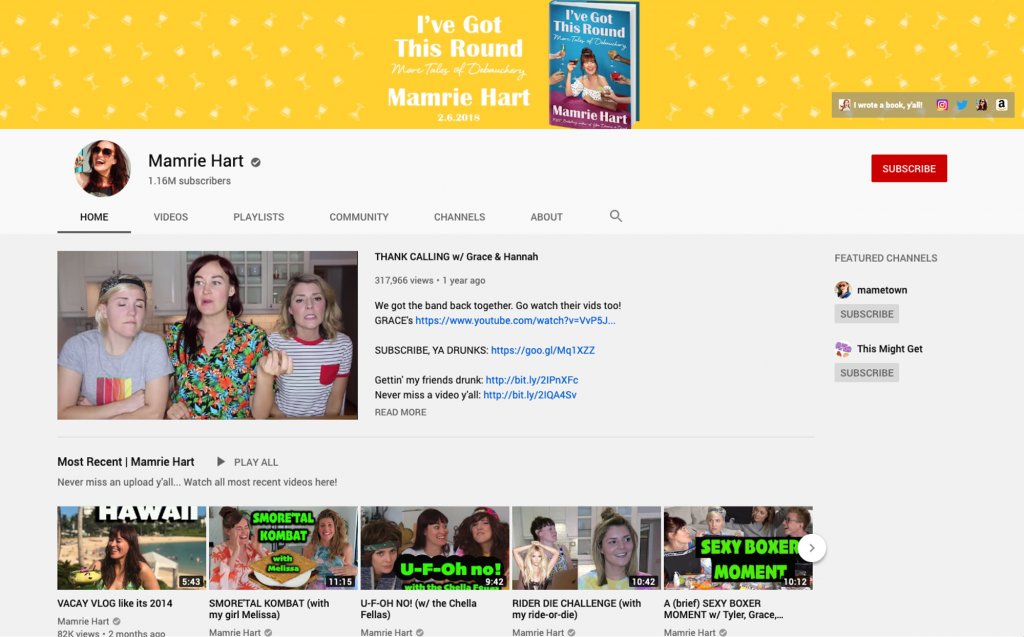Image resolution: width=1024 pixels, height=637 pixels.
Task: Open the SMORE'TAL KOMBAT thumbnail
Action: [x=283, y=547]
